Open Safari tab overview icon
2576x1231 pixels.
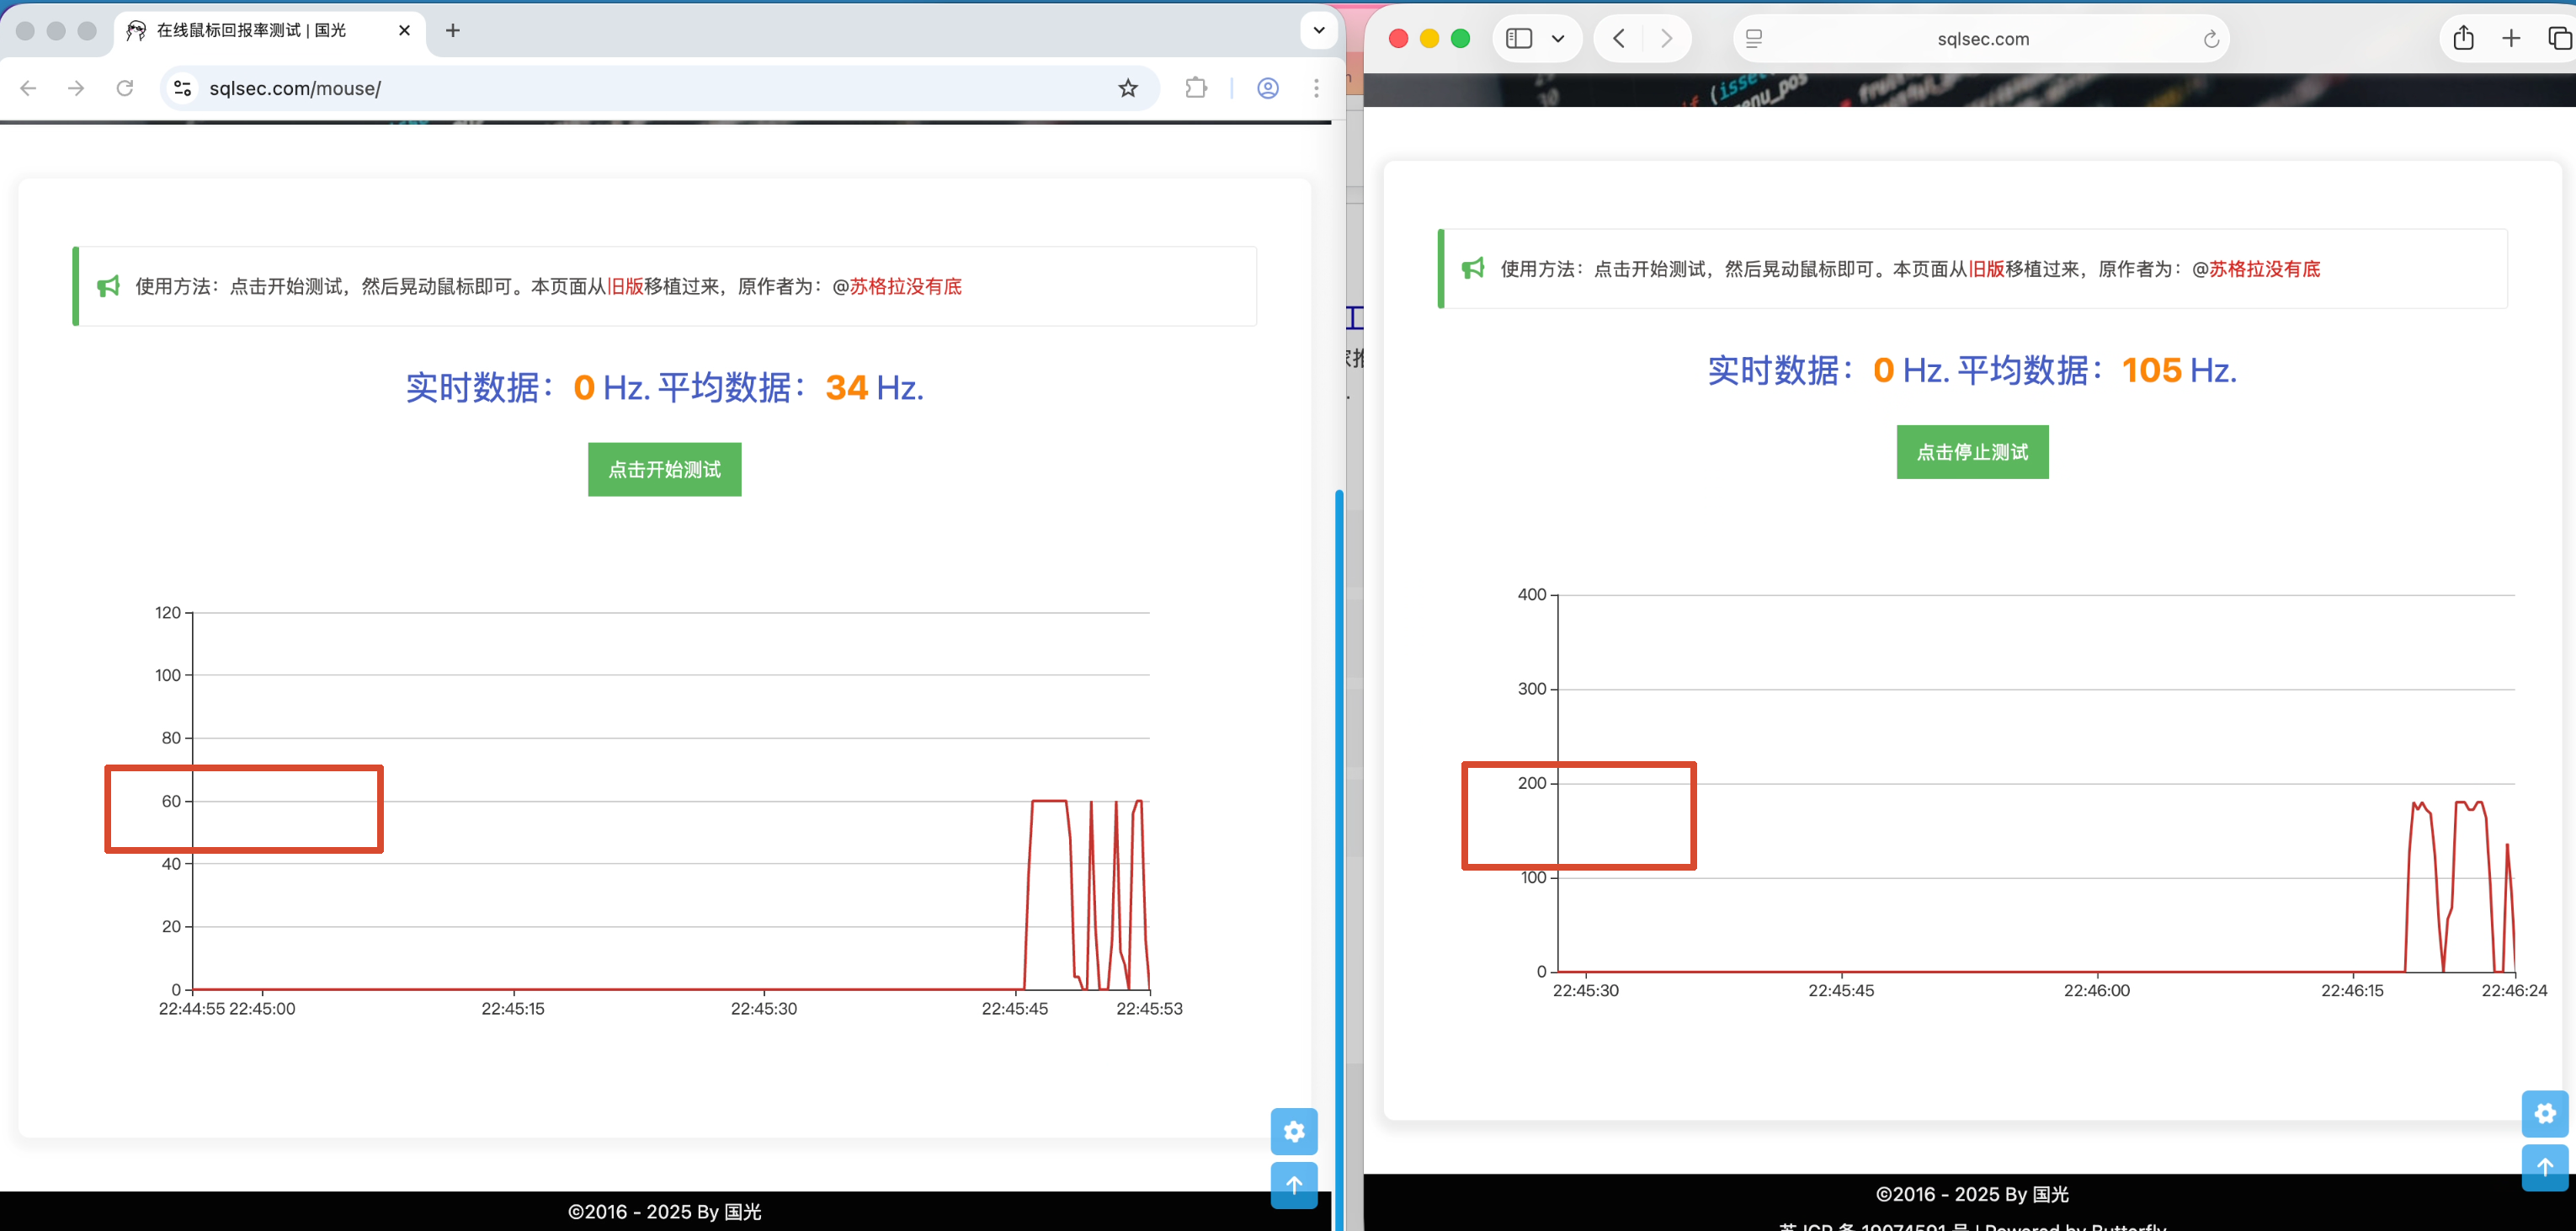[2559, 38]
